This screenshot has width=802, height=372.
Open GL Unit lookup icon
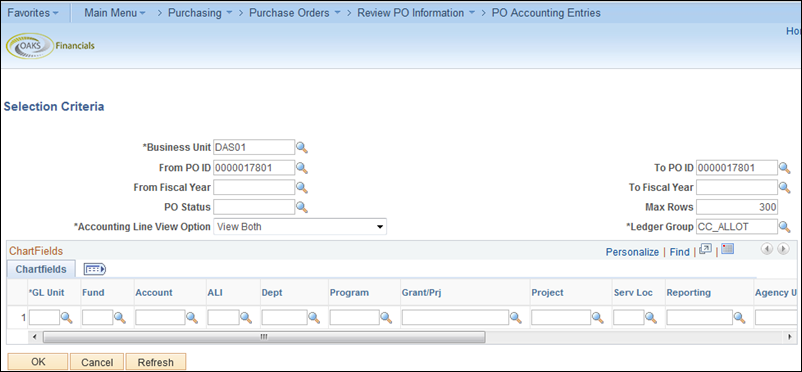pos(67,318)
